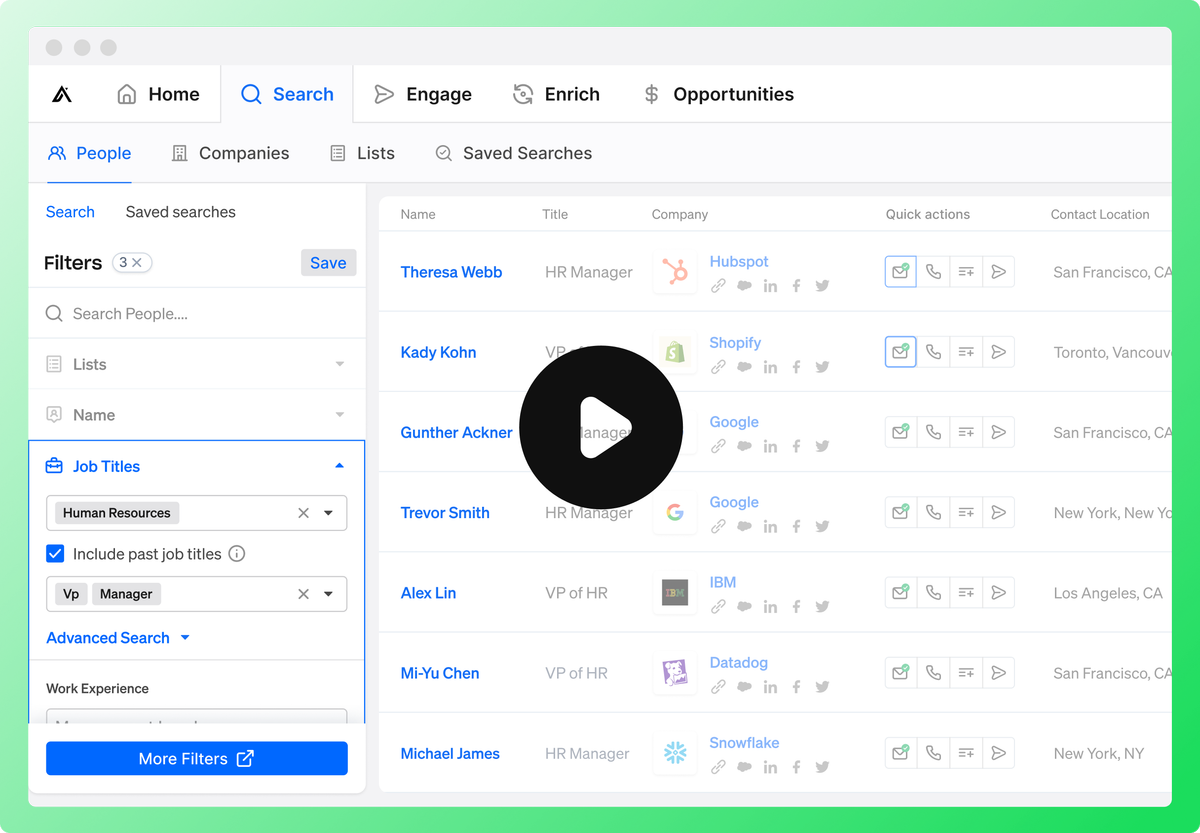The width and height of the screenshot is (1200, 833).
Task: Enable the Include past job titles checkbox
Action: point(55,553)
